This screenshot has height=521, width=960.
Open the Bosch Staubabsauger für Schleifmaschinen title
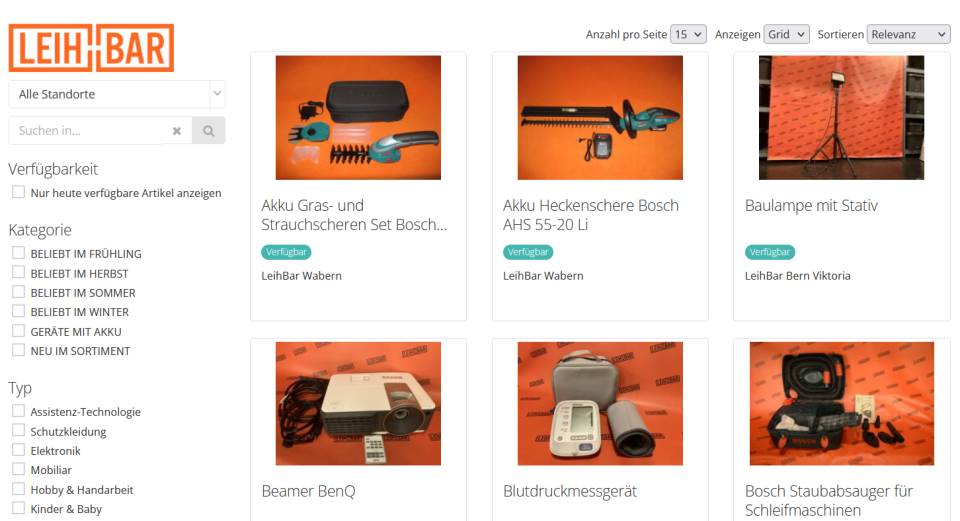(828, 501)
